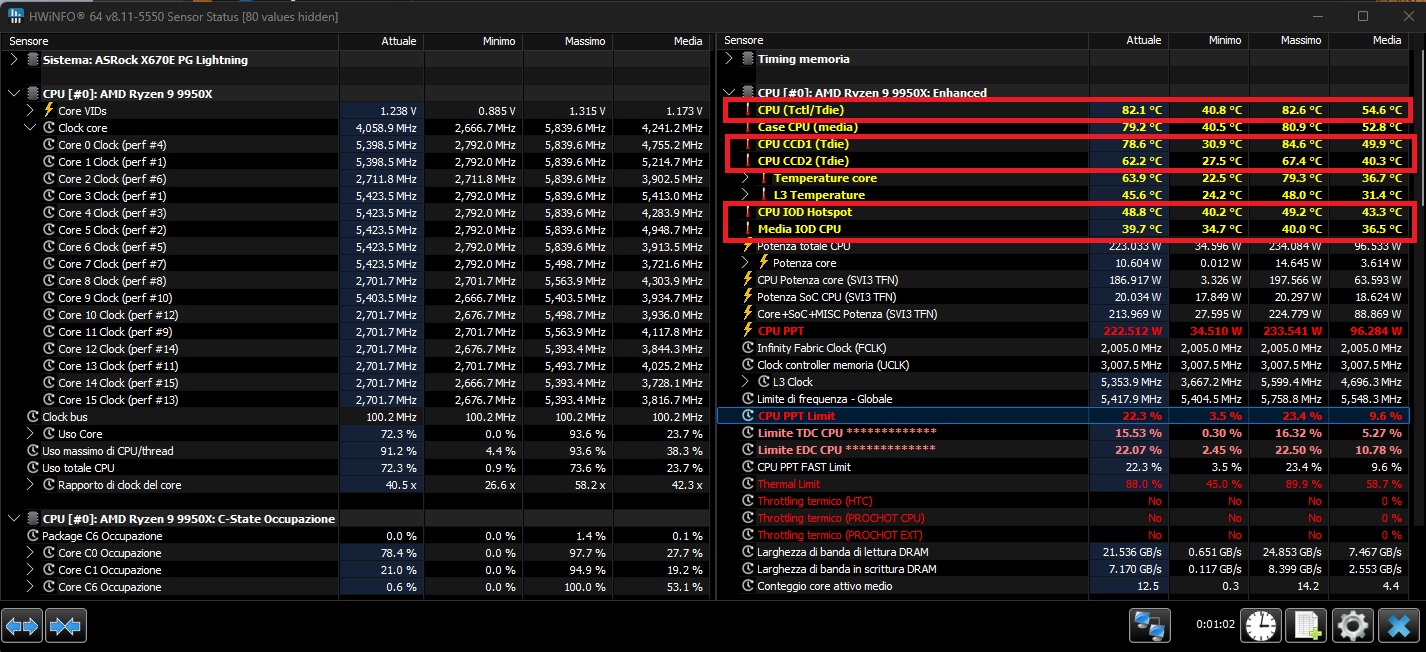Viewport: 1426px width, 652px height.
Task: Click the icon of Package C6 Occupazione
Action: 33,536
